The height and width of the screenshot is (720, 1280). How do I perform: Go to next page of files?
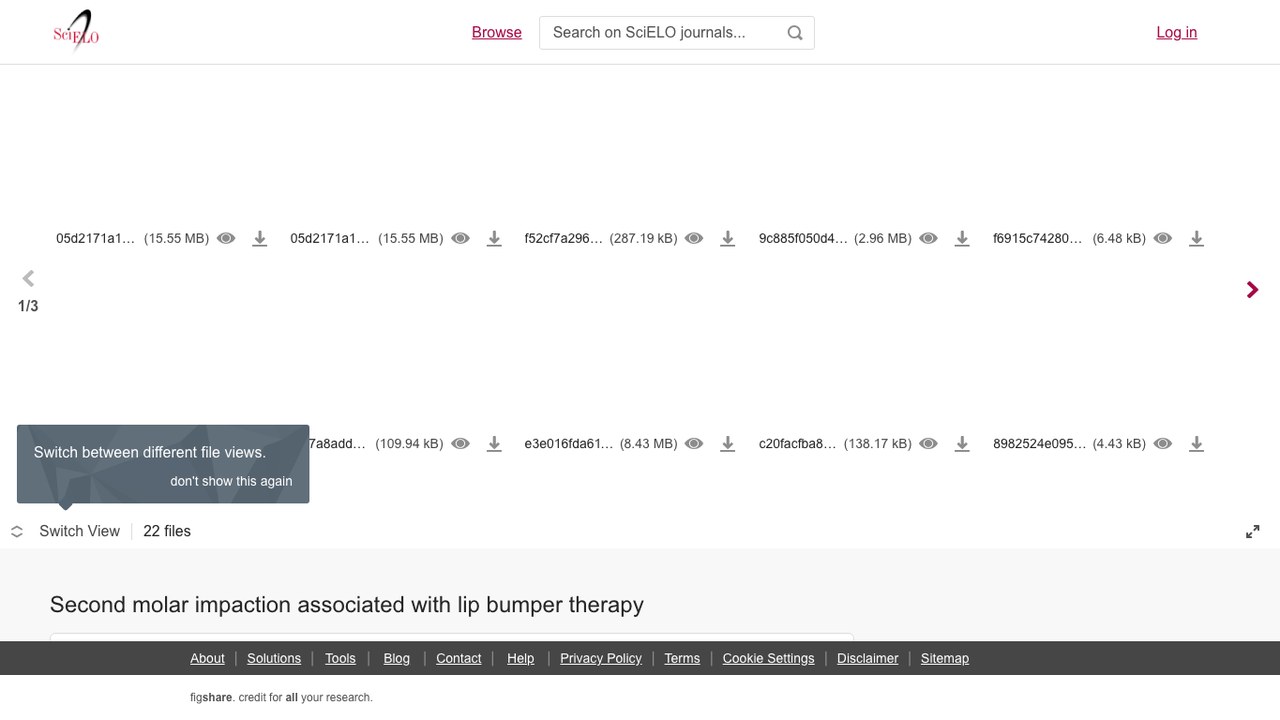(x=1252, y=290)
